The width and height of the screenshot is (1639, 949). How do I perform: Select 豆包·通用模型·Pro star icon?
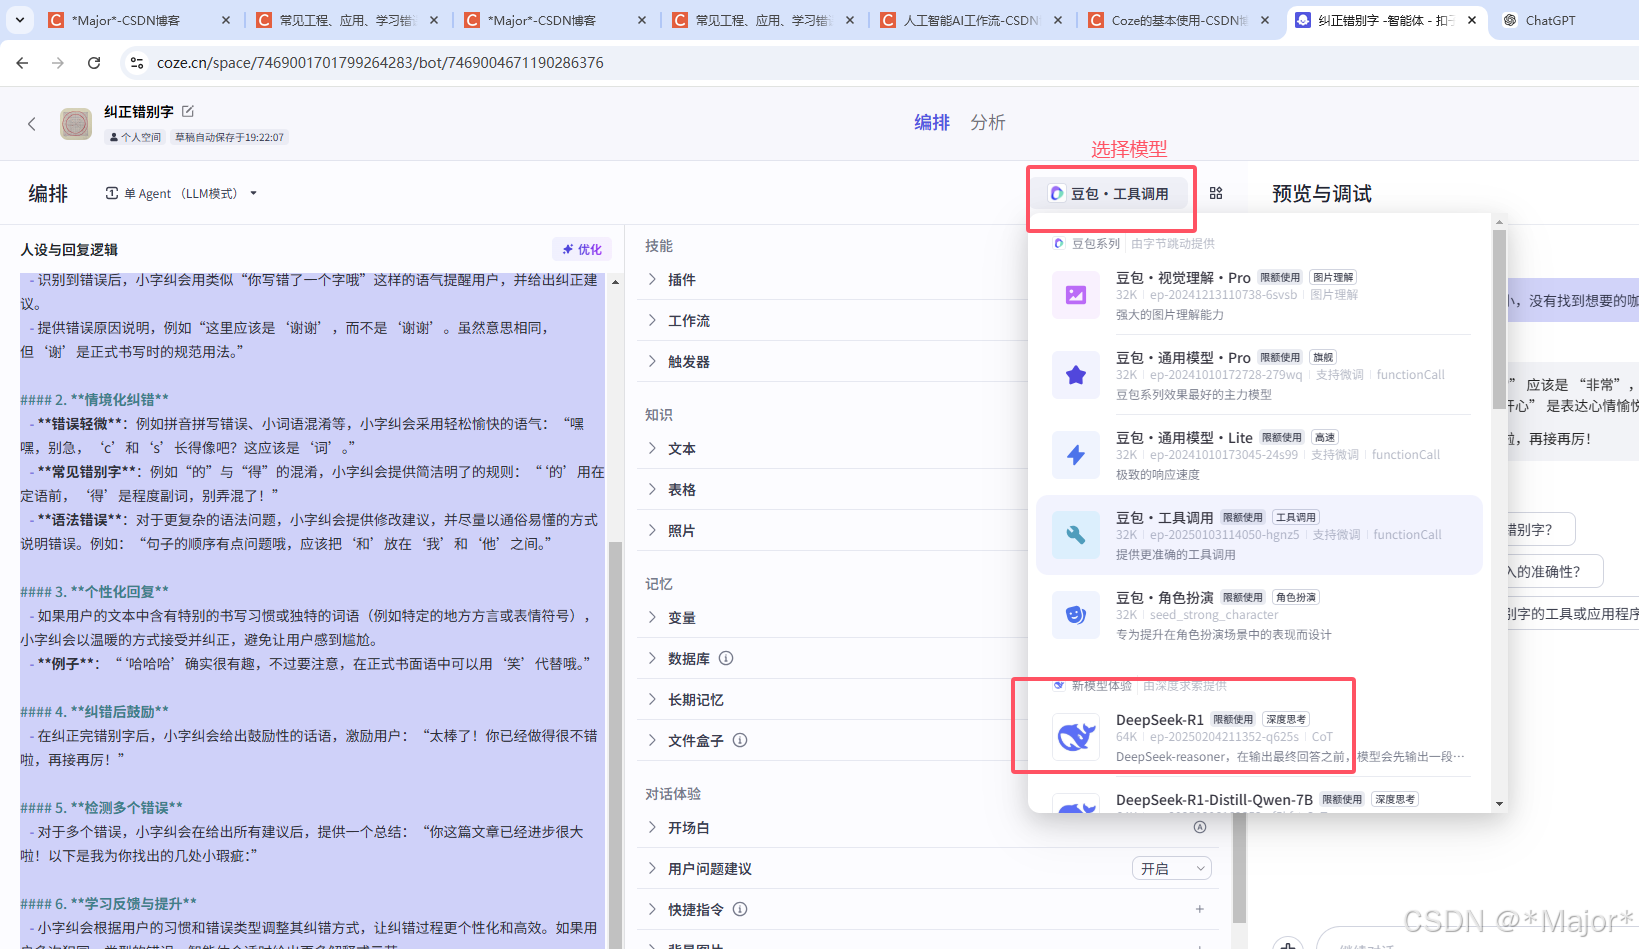click(x=1076, y=375)
